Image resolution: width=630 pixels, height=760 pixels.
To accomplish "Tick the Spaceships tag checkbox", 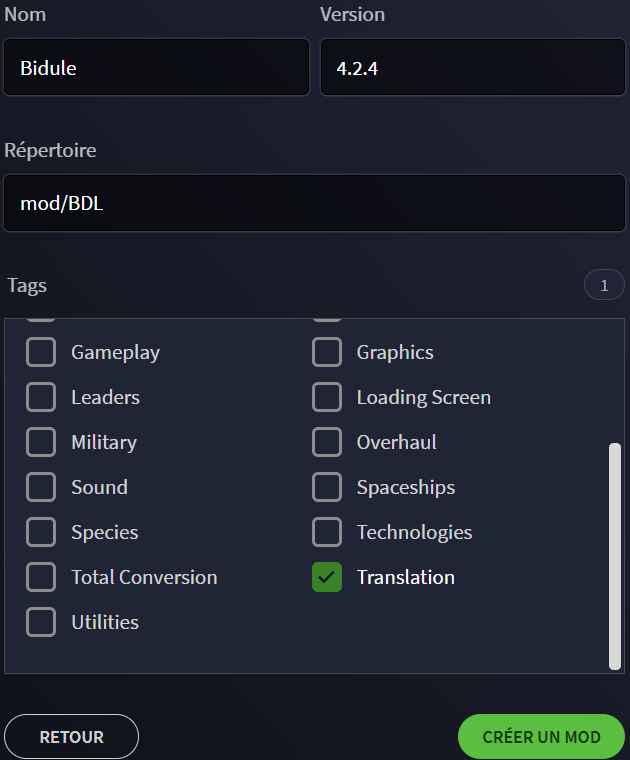I will pos(327,487).
